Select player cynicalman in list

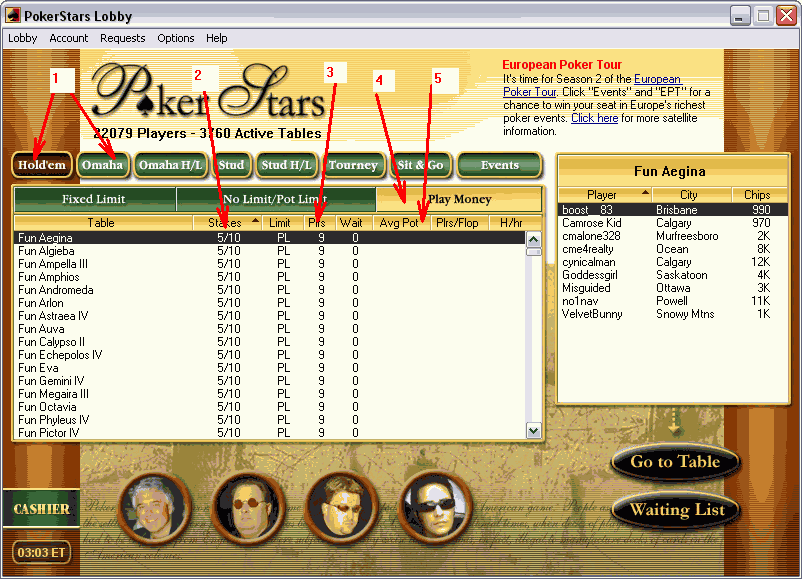tap(673, 262)
